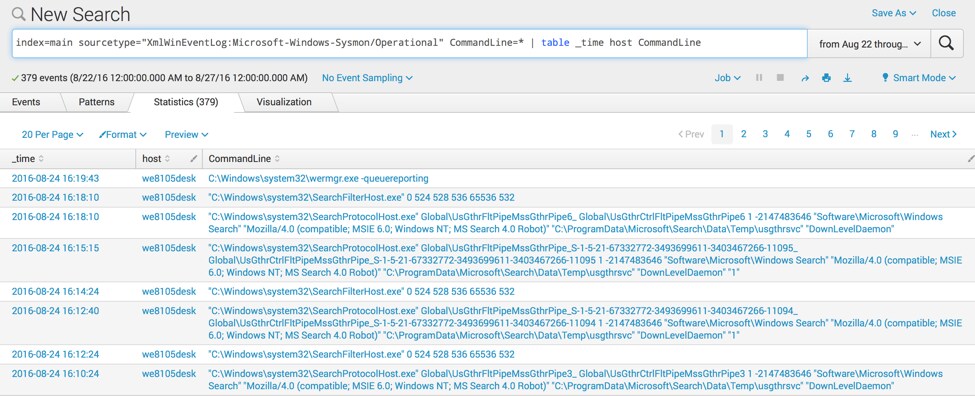
Task: Switch to the Events tab
Action: [x=26, y=102]
